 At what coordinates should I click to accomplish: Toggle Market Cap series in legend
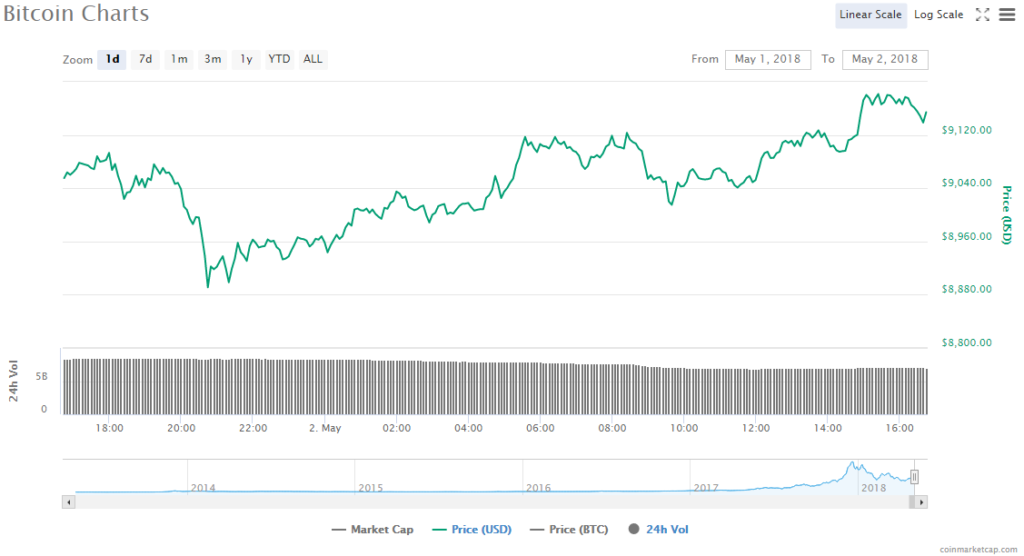374,529
